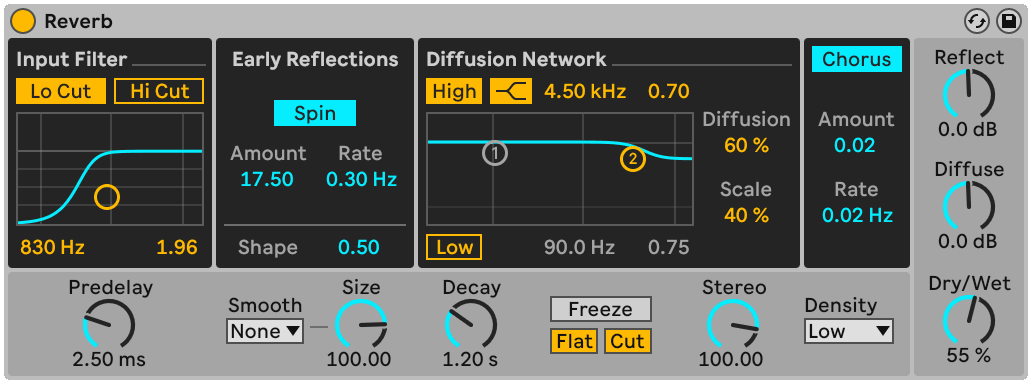This screenshot has width=1032, height=384.
Task: Click the Size knob
Action: [361, 324]
